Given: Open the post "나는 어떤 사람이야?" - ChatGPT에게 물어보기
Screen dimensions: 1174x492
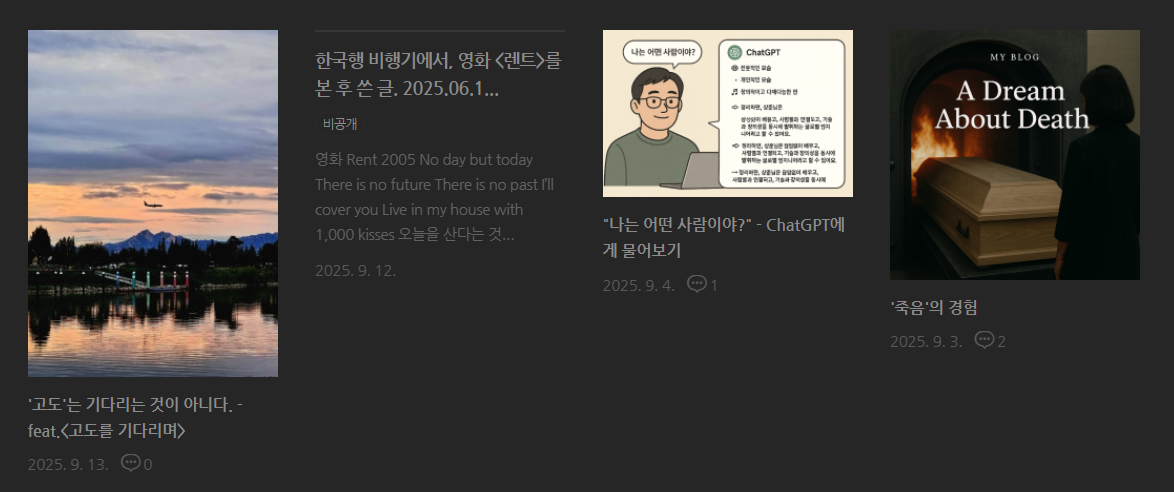Looking at the screenshot, I should click(724, 237).
